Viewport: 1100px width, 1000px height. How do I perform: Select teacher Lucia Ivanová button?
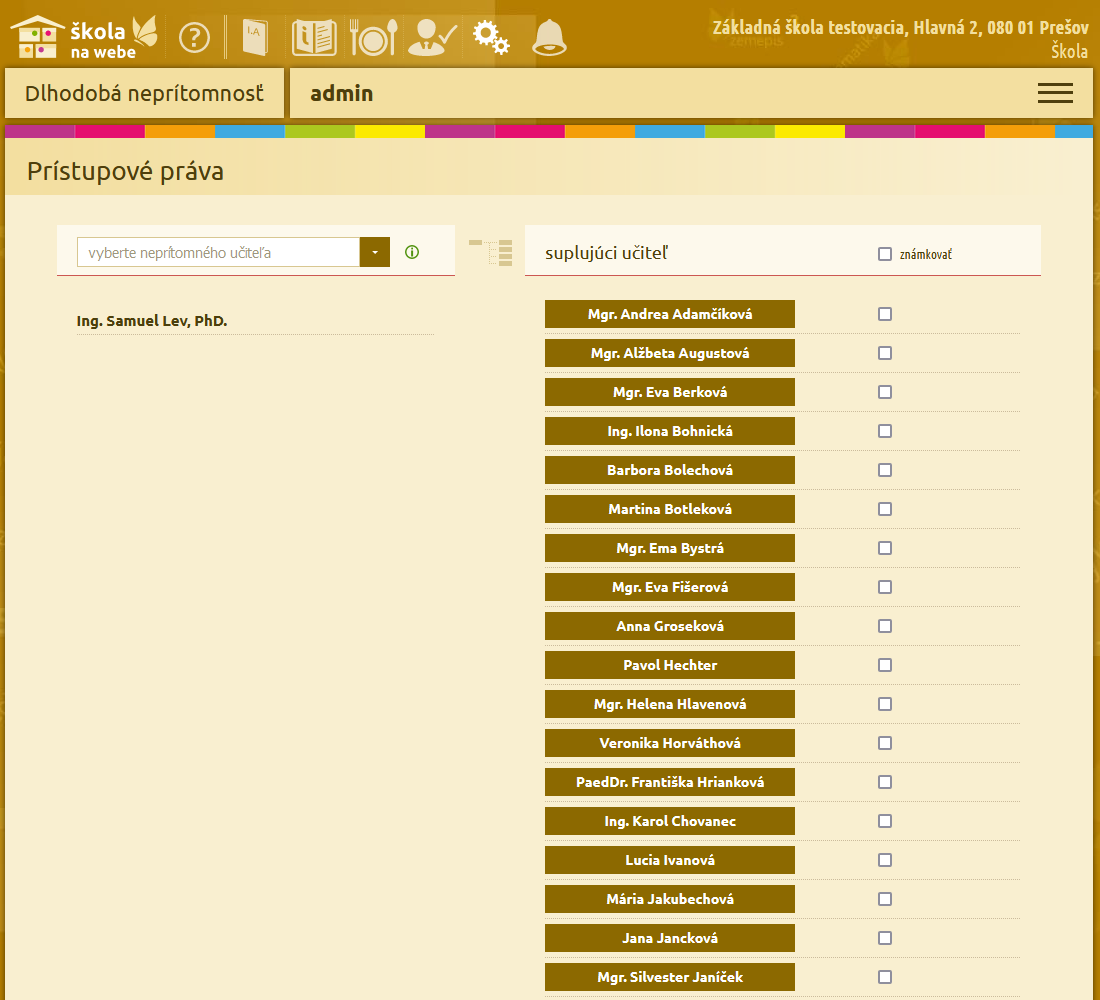coord(670,860)
